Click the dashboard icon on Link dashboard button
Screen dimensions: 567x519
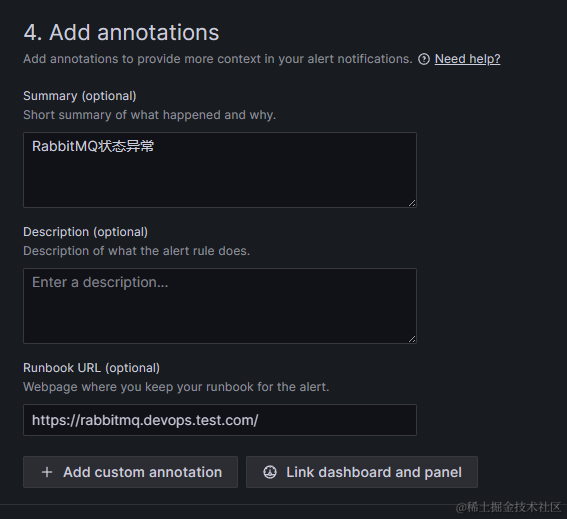pyautogui.click(x=270, y=472)
